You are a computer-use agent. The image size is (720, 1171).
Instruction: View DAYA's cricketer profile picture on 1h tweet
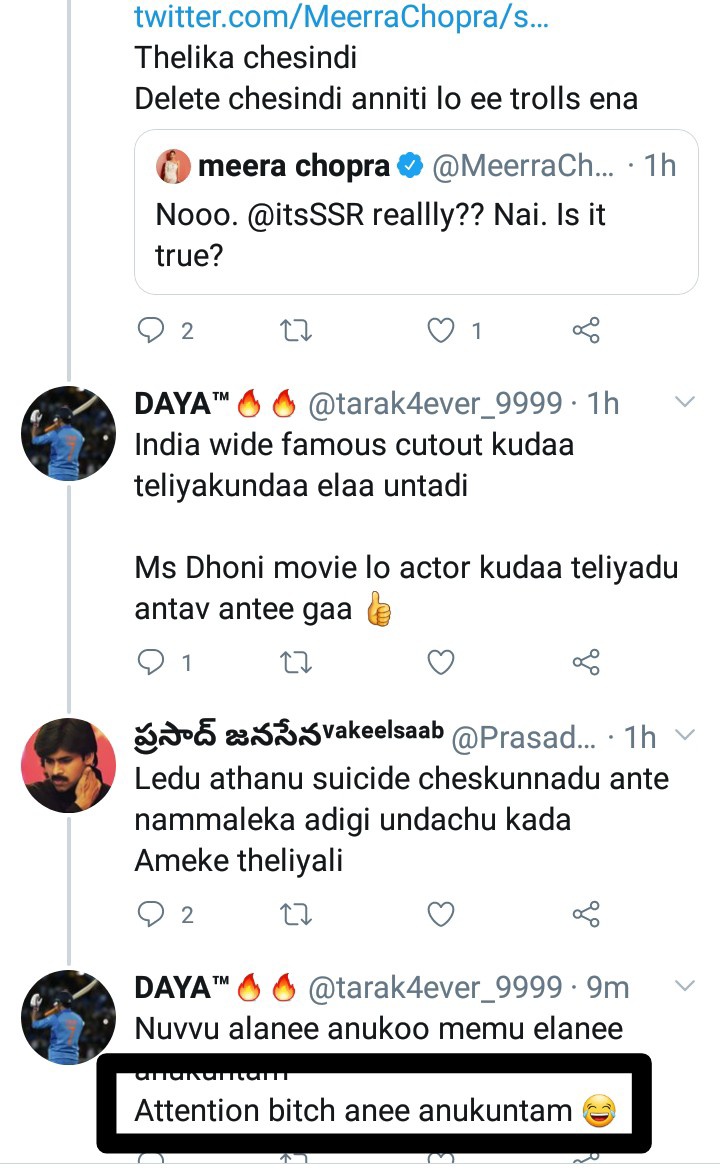pyautogui.click(x=68, y=433)
